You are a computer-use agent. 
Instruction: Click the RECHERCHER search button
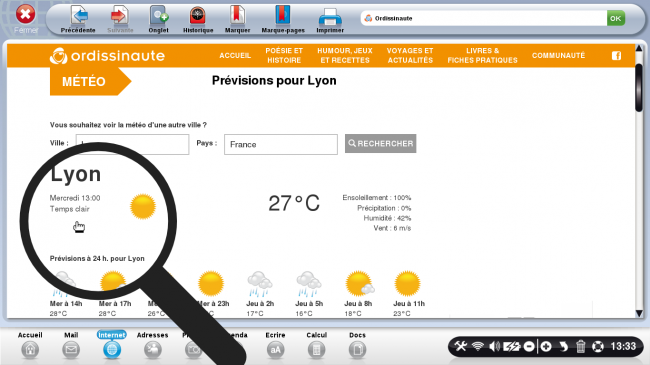coord(381,144)
